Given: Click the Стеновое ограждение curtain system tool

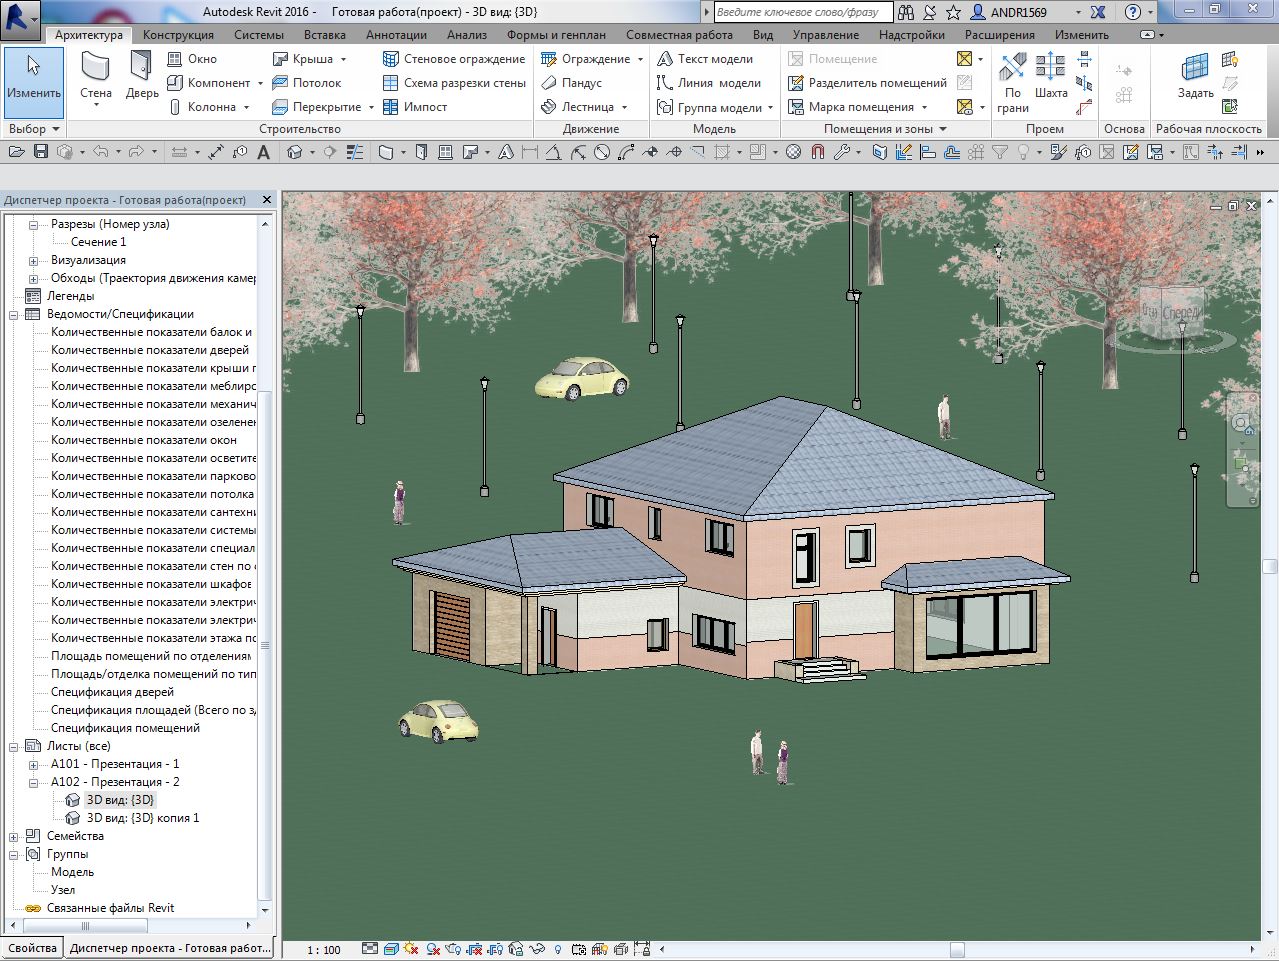Looking at the screenshot, I should click(x=454, y=59).
